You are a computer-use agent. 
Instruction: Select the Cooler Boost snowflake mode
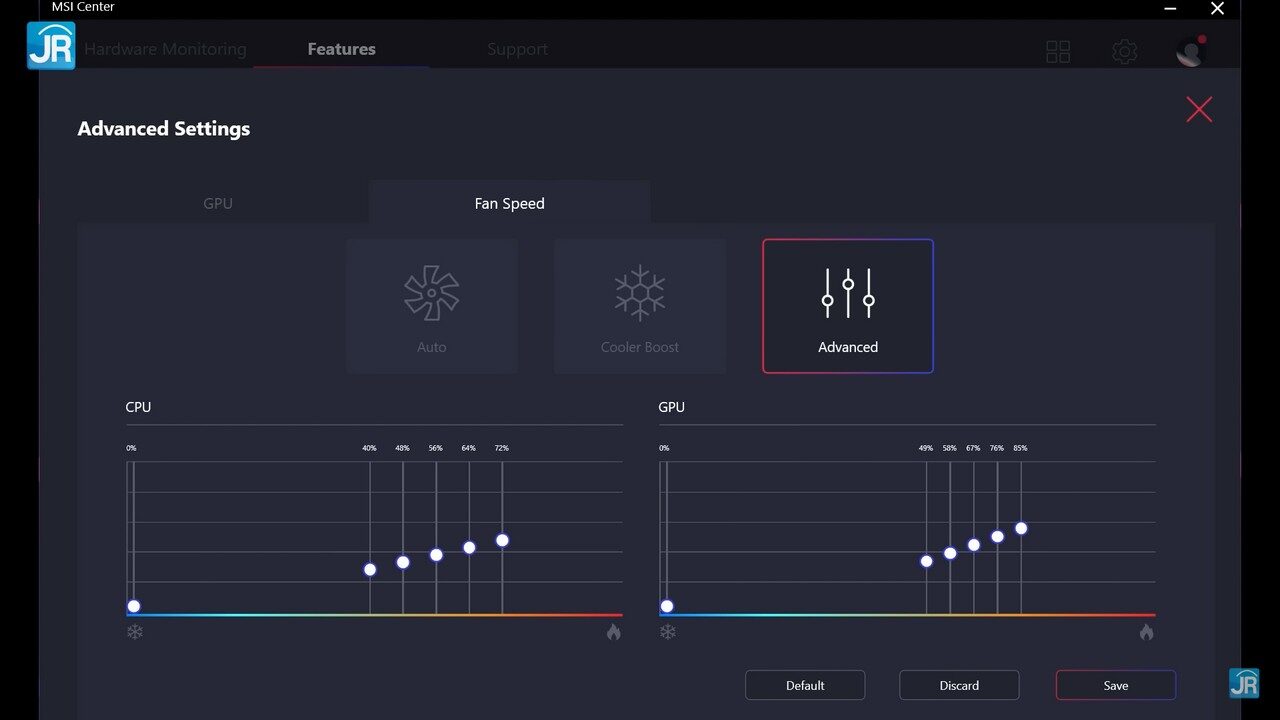click(x=640, y=306)
